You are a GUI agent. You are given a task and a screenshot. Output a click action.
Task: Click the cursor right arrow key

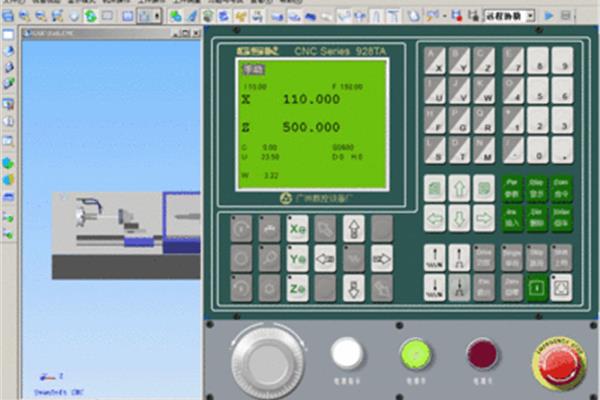[x=484, y=218]
